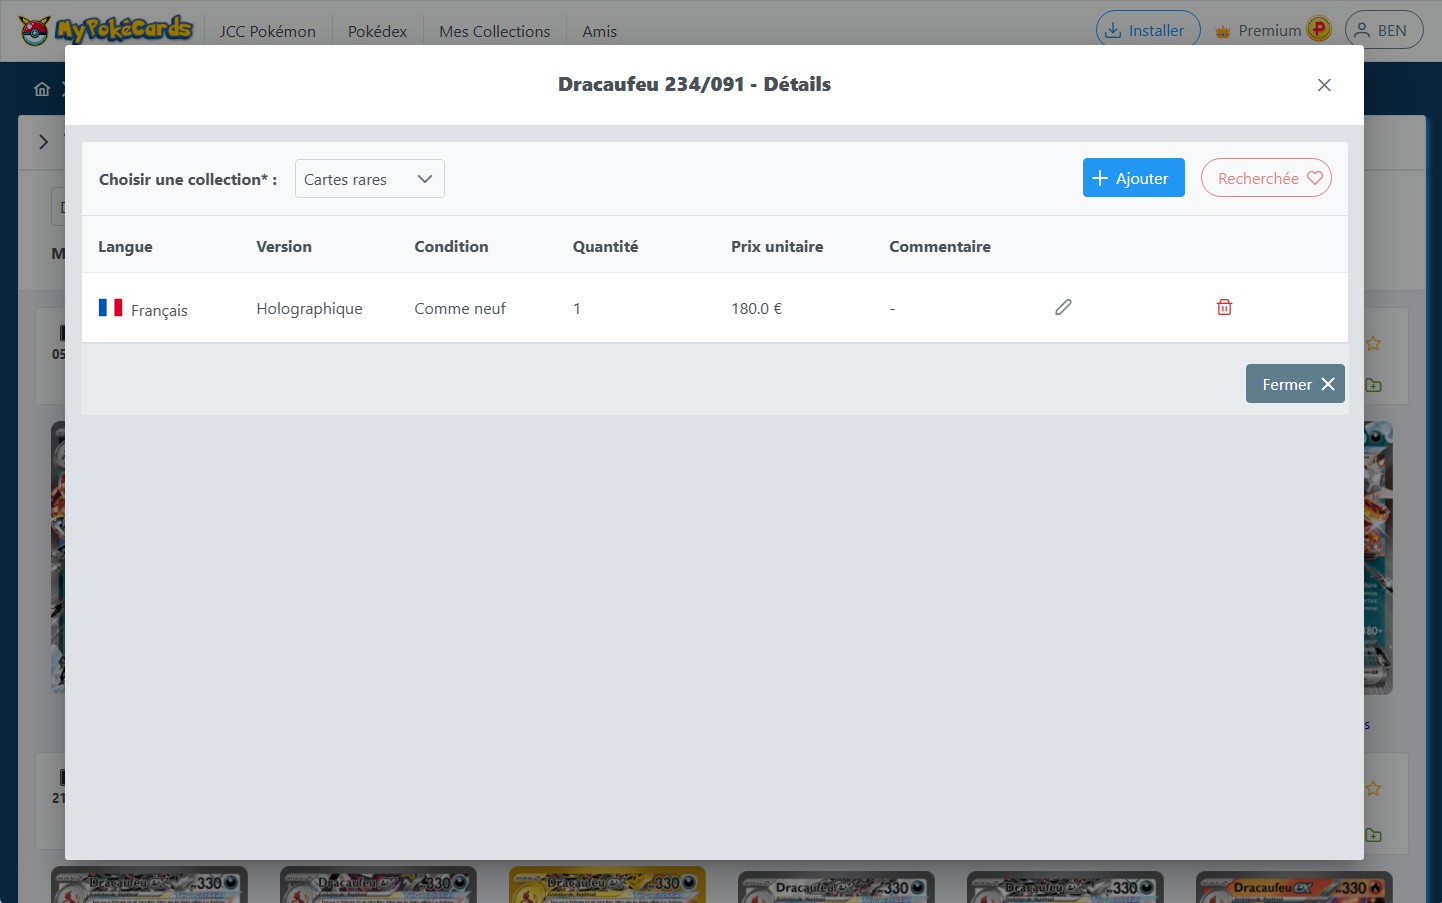Click the French flag icon in the Langue column
Screen dimensions: 1442x903
pos(110,307)
